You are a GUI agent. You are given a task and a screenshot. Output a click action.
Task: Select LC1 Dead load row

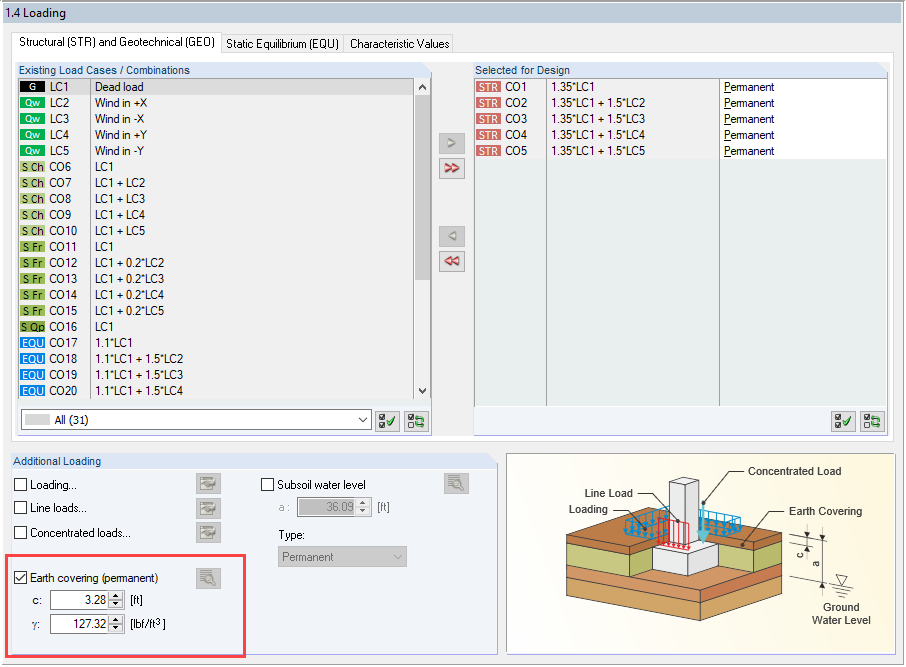point(216,87)
